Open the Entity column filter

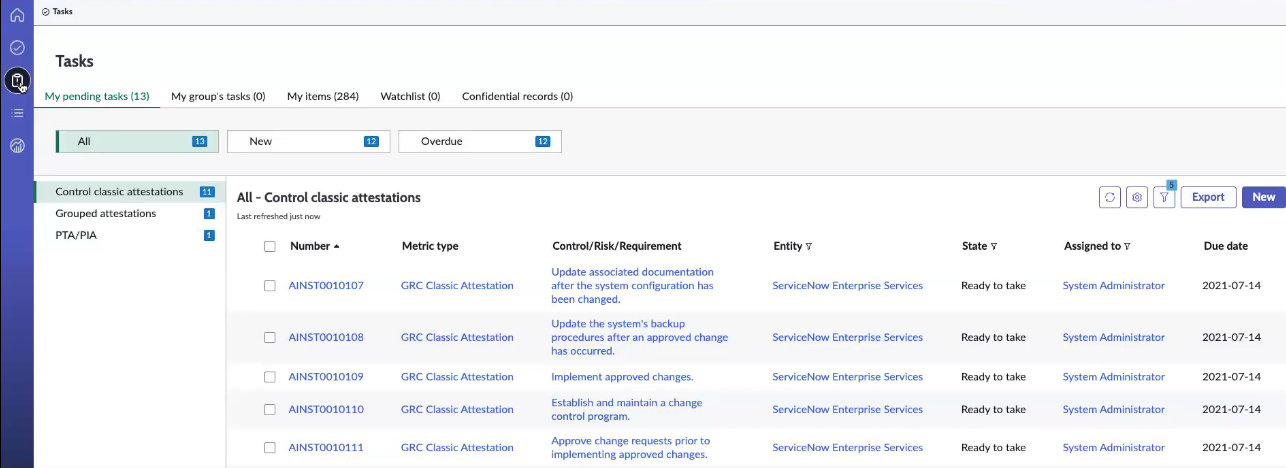(x=809, y=246)
